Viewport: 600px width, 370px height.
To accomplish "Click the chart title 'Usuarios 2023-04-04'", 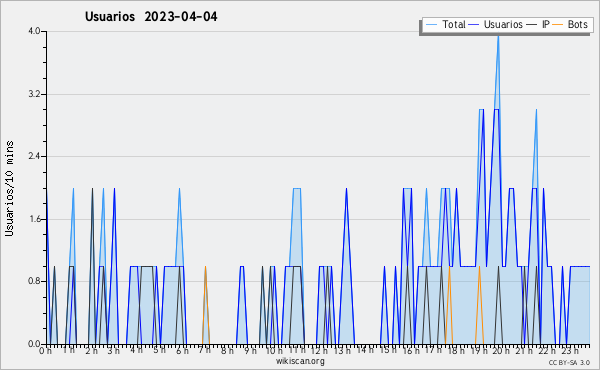I will point(151,17).
